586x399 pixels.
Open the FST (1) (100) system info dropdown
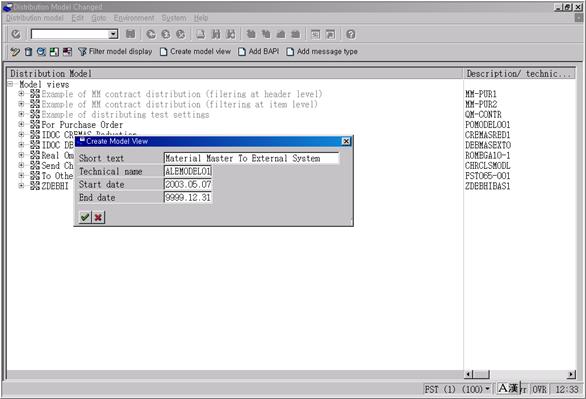coord(487,389)
